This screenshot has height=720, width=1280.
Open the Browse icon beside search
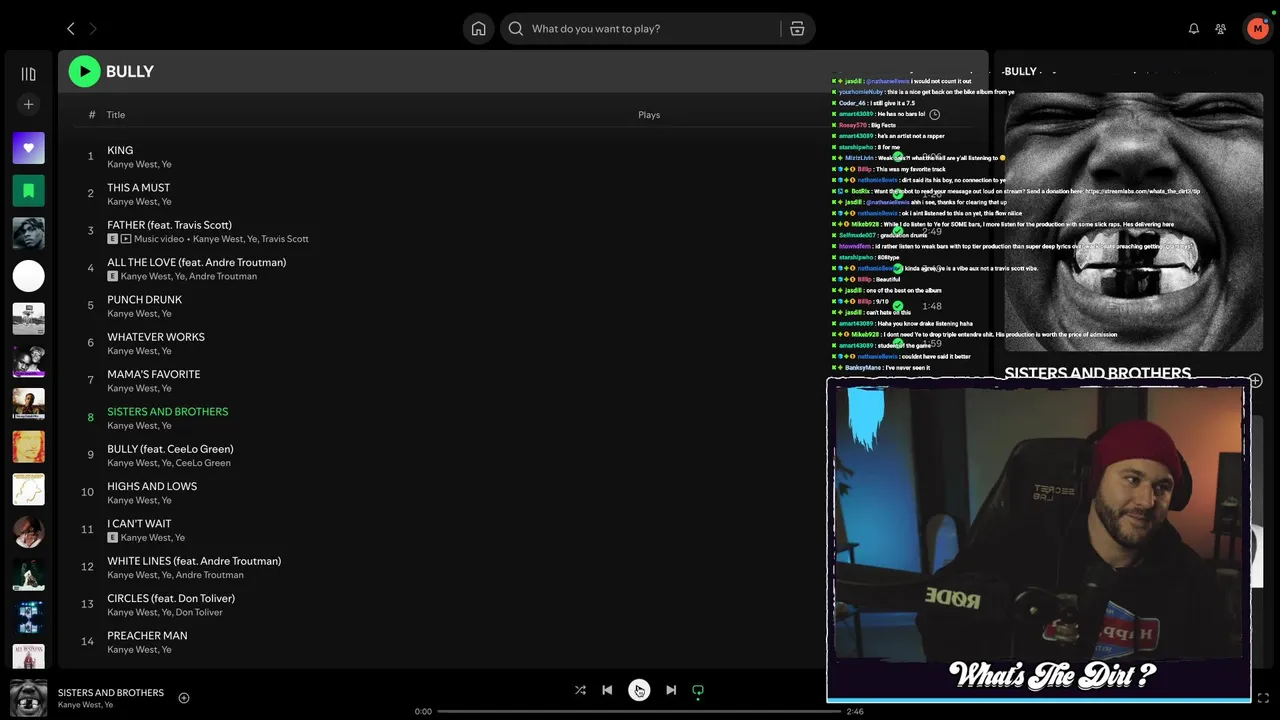(x=797, y=29)
